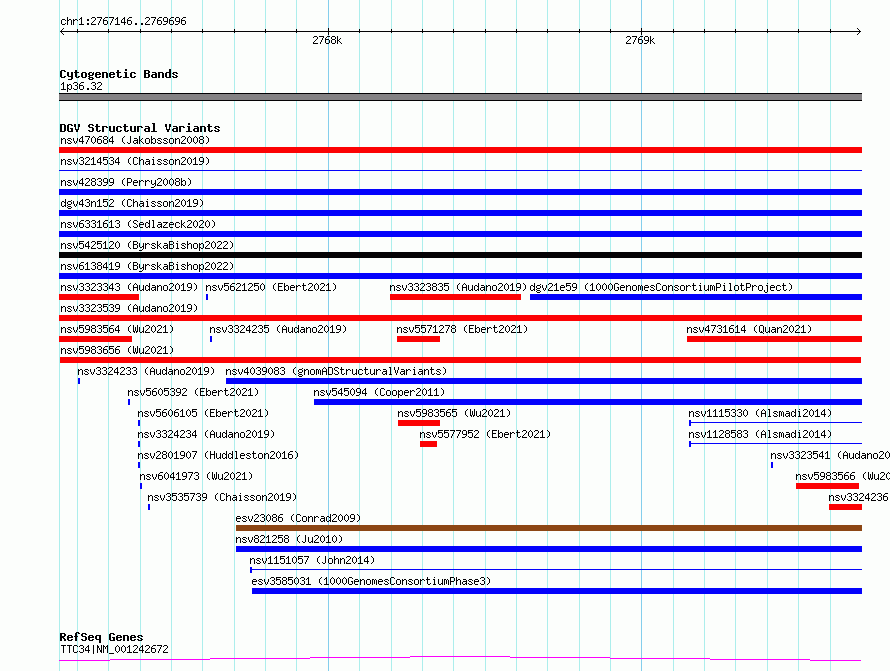Image resolution: width=890 pixels, height=671 pixels.
Task: Select the nsv3323541 variant label
Action: [830, 455]
